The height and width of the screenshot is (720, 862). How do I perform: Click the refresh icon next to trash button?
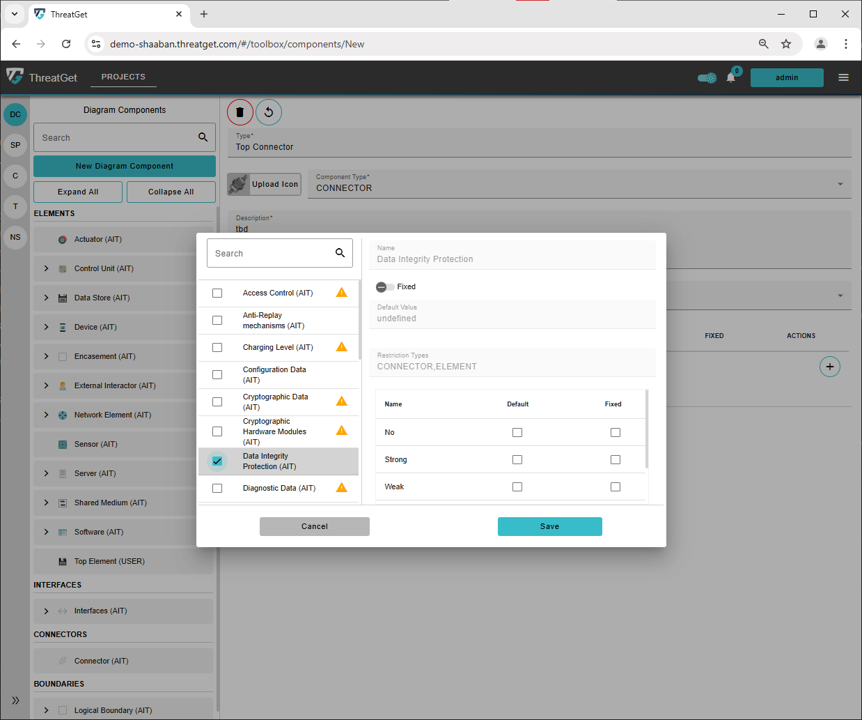point(268,112)
